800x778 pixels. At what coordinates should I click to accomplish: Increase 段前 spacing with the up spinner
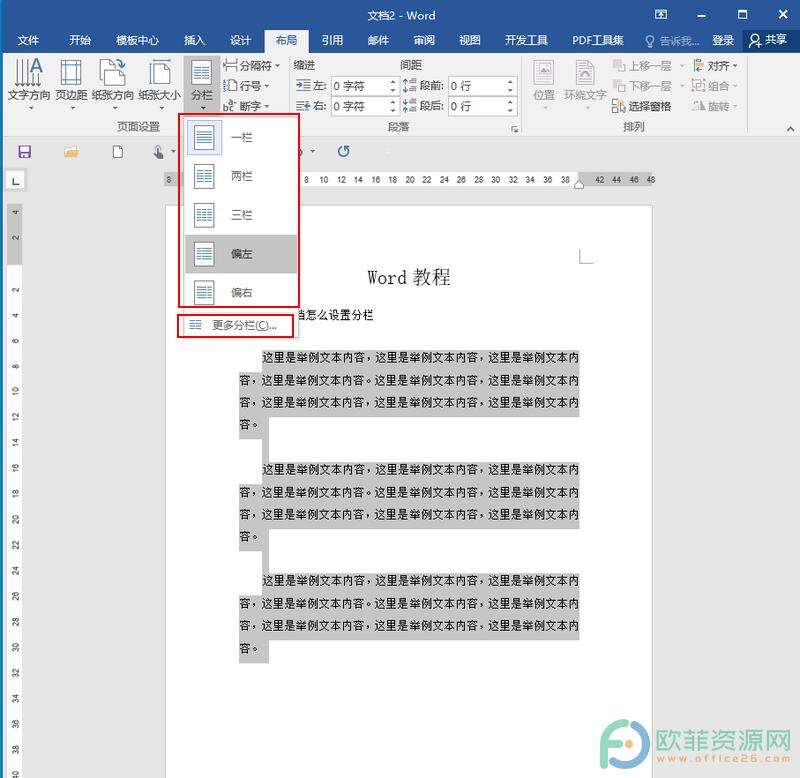pyautogui.click(x=510, y=82)
